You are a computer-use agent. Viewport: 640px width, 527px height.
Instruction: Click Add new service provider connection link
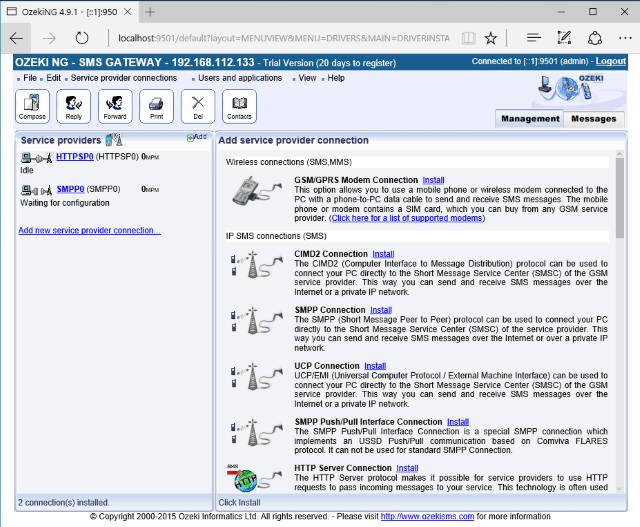(x=89, y=230)
